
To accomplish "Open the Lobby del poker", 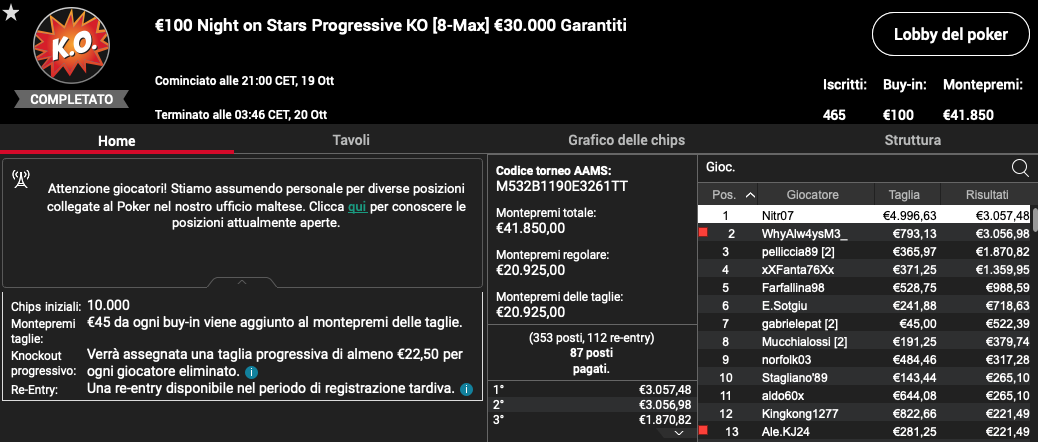I will point(951,34).
